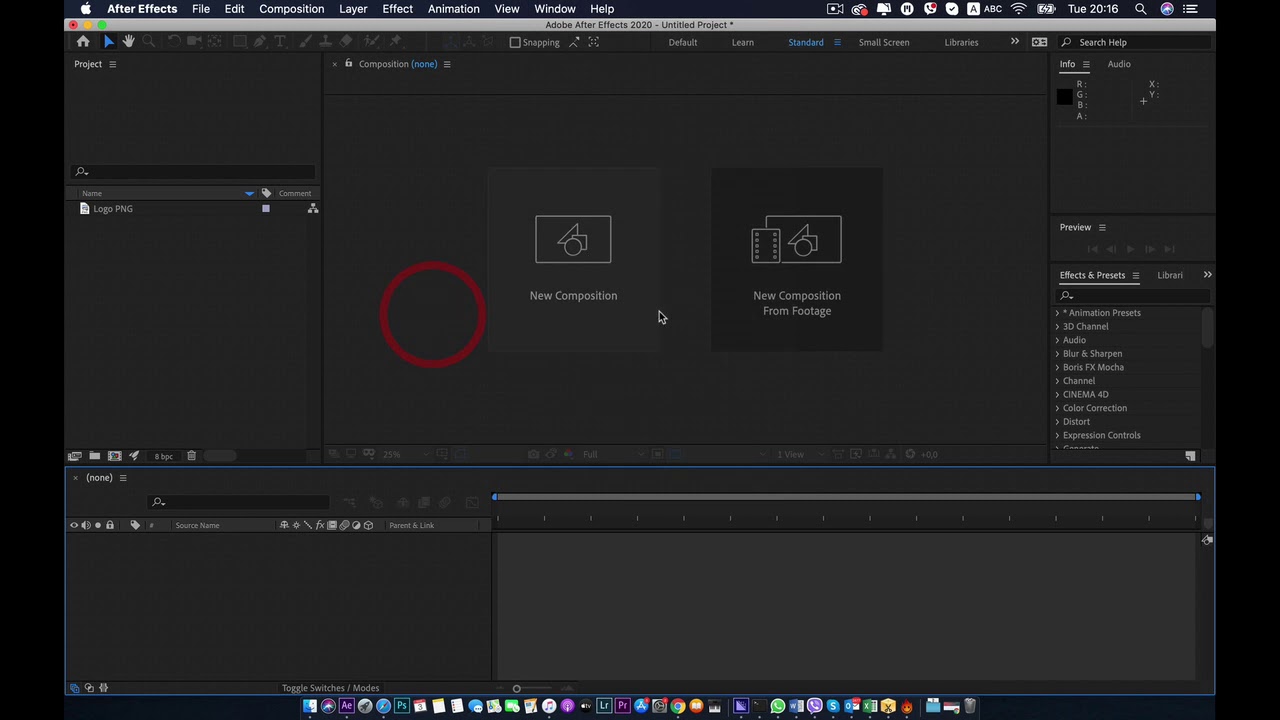This screenshot has width=1280, height=720.
Task: Click the timeline zoom slider handle
Action: (x=516, y=688)
